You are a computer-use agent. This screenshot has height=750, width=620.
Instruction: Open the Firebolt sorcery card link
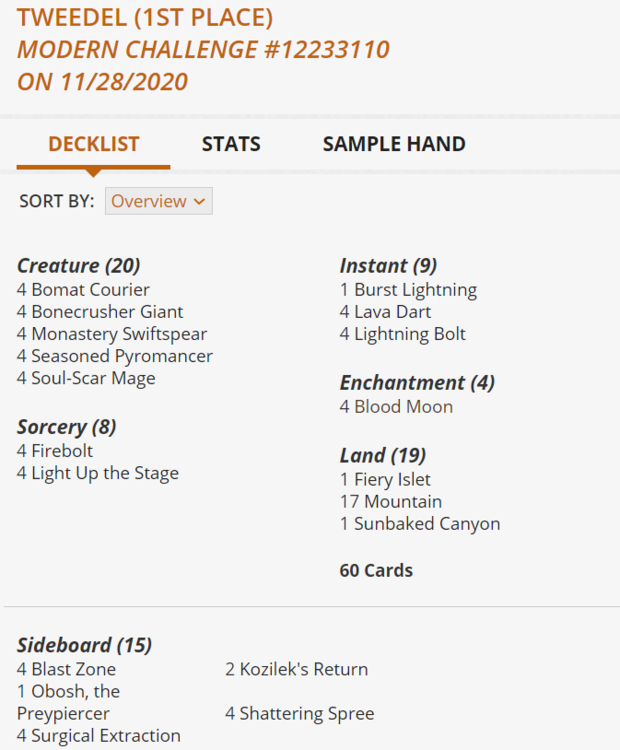[x=62, y=451]
